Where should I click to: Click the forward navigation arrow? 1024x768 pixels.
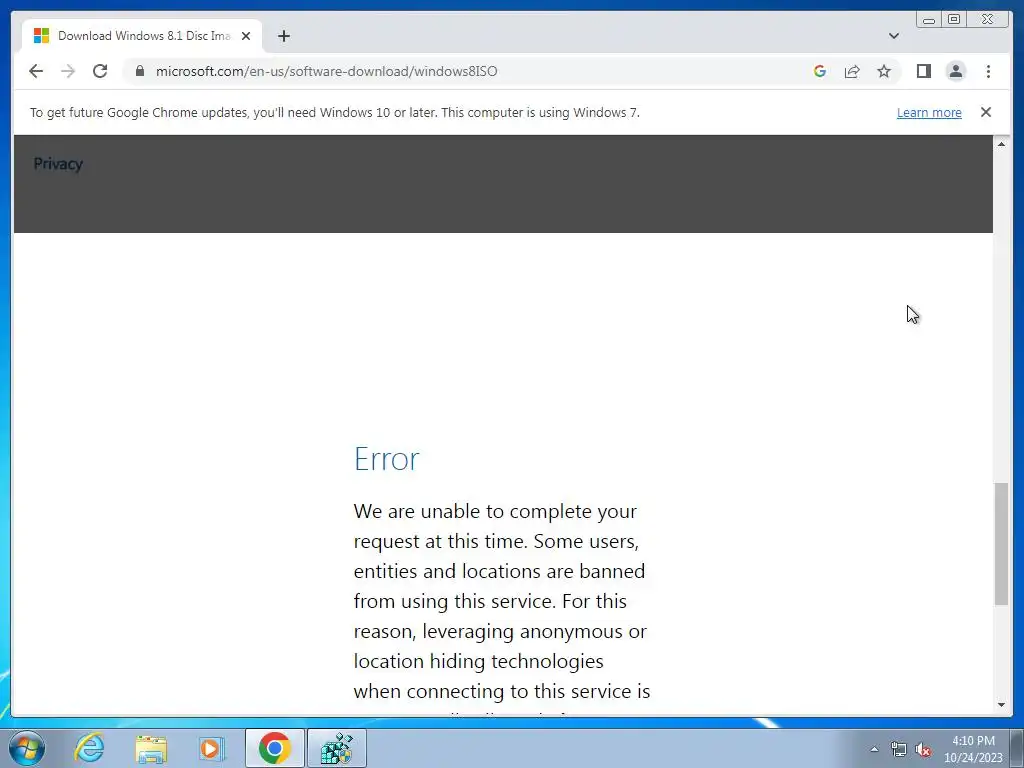[x=68, y=71]
